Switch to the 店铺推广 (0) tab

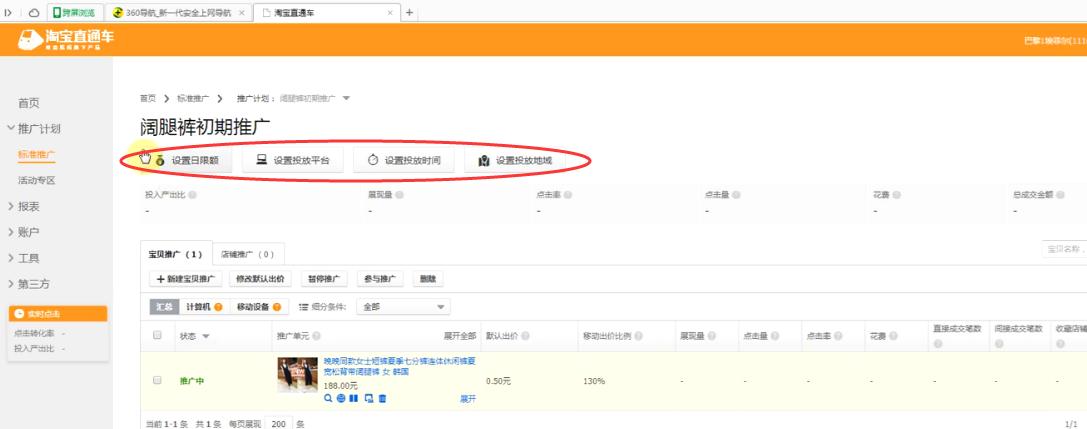[x=247, y=254]
